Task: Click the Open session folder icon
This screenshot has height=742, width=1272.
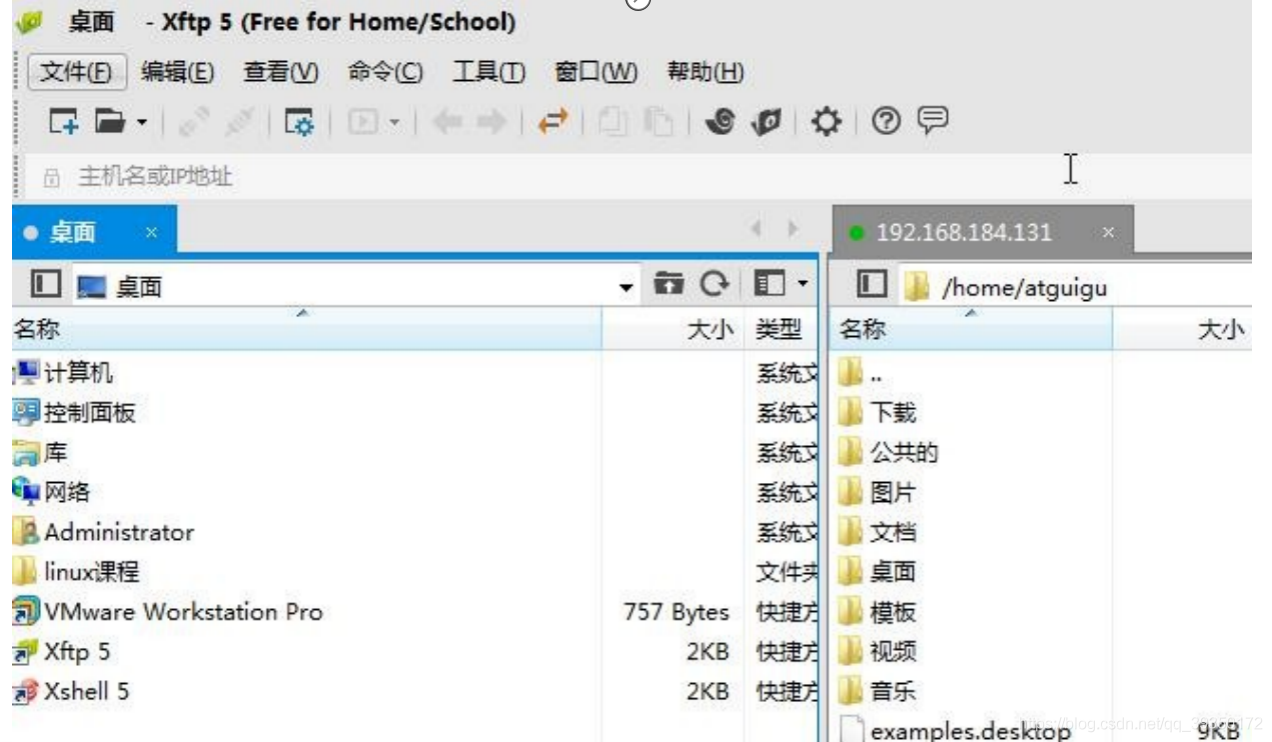Action: (108, 122)
